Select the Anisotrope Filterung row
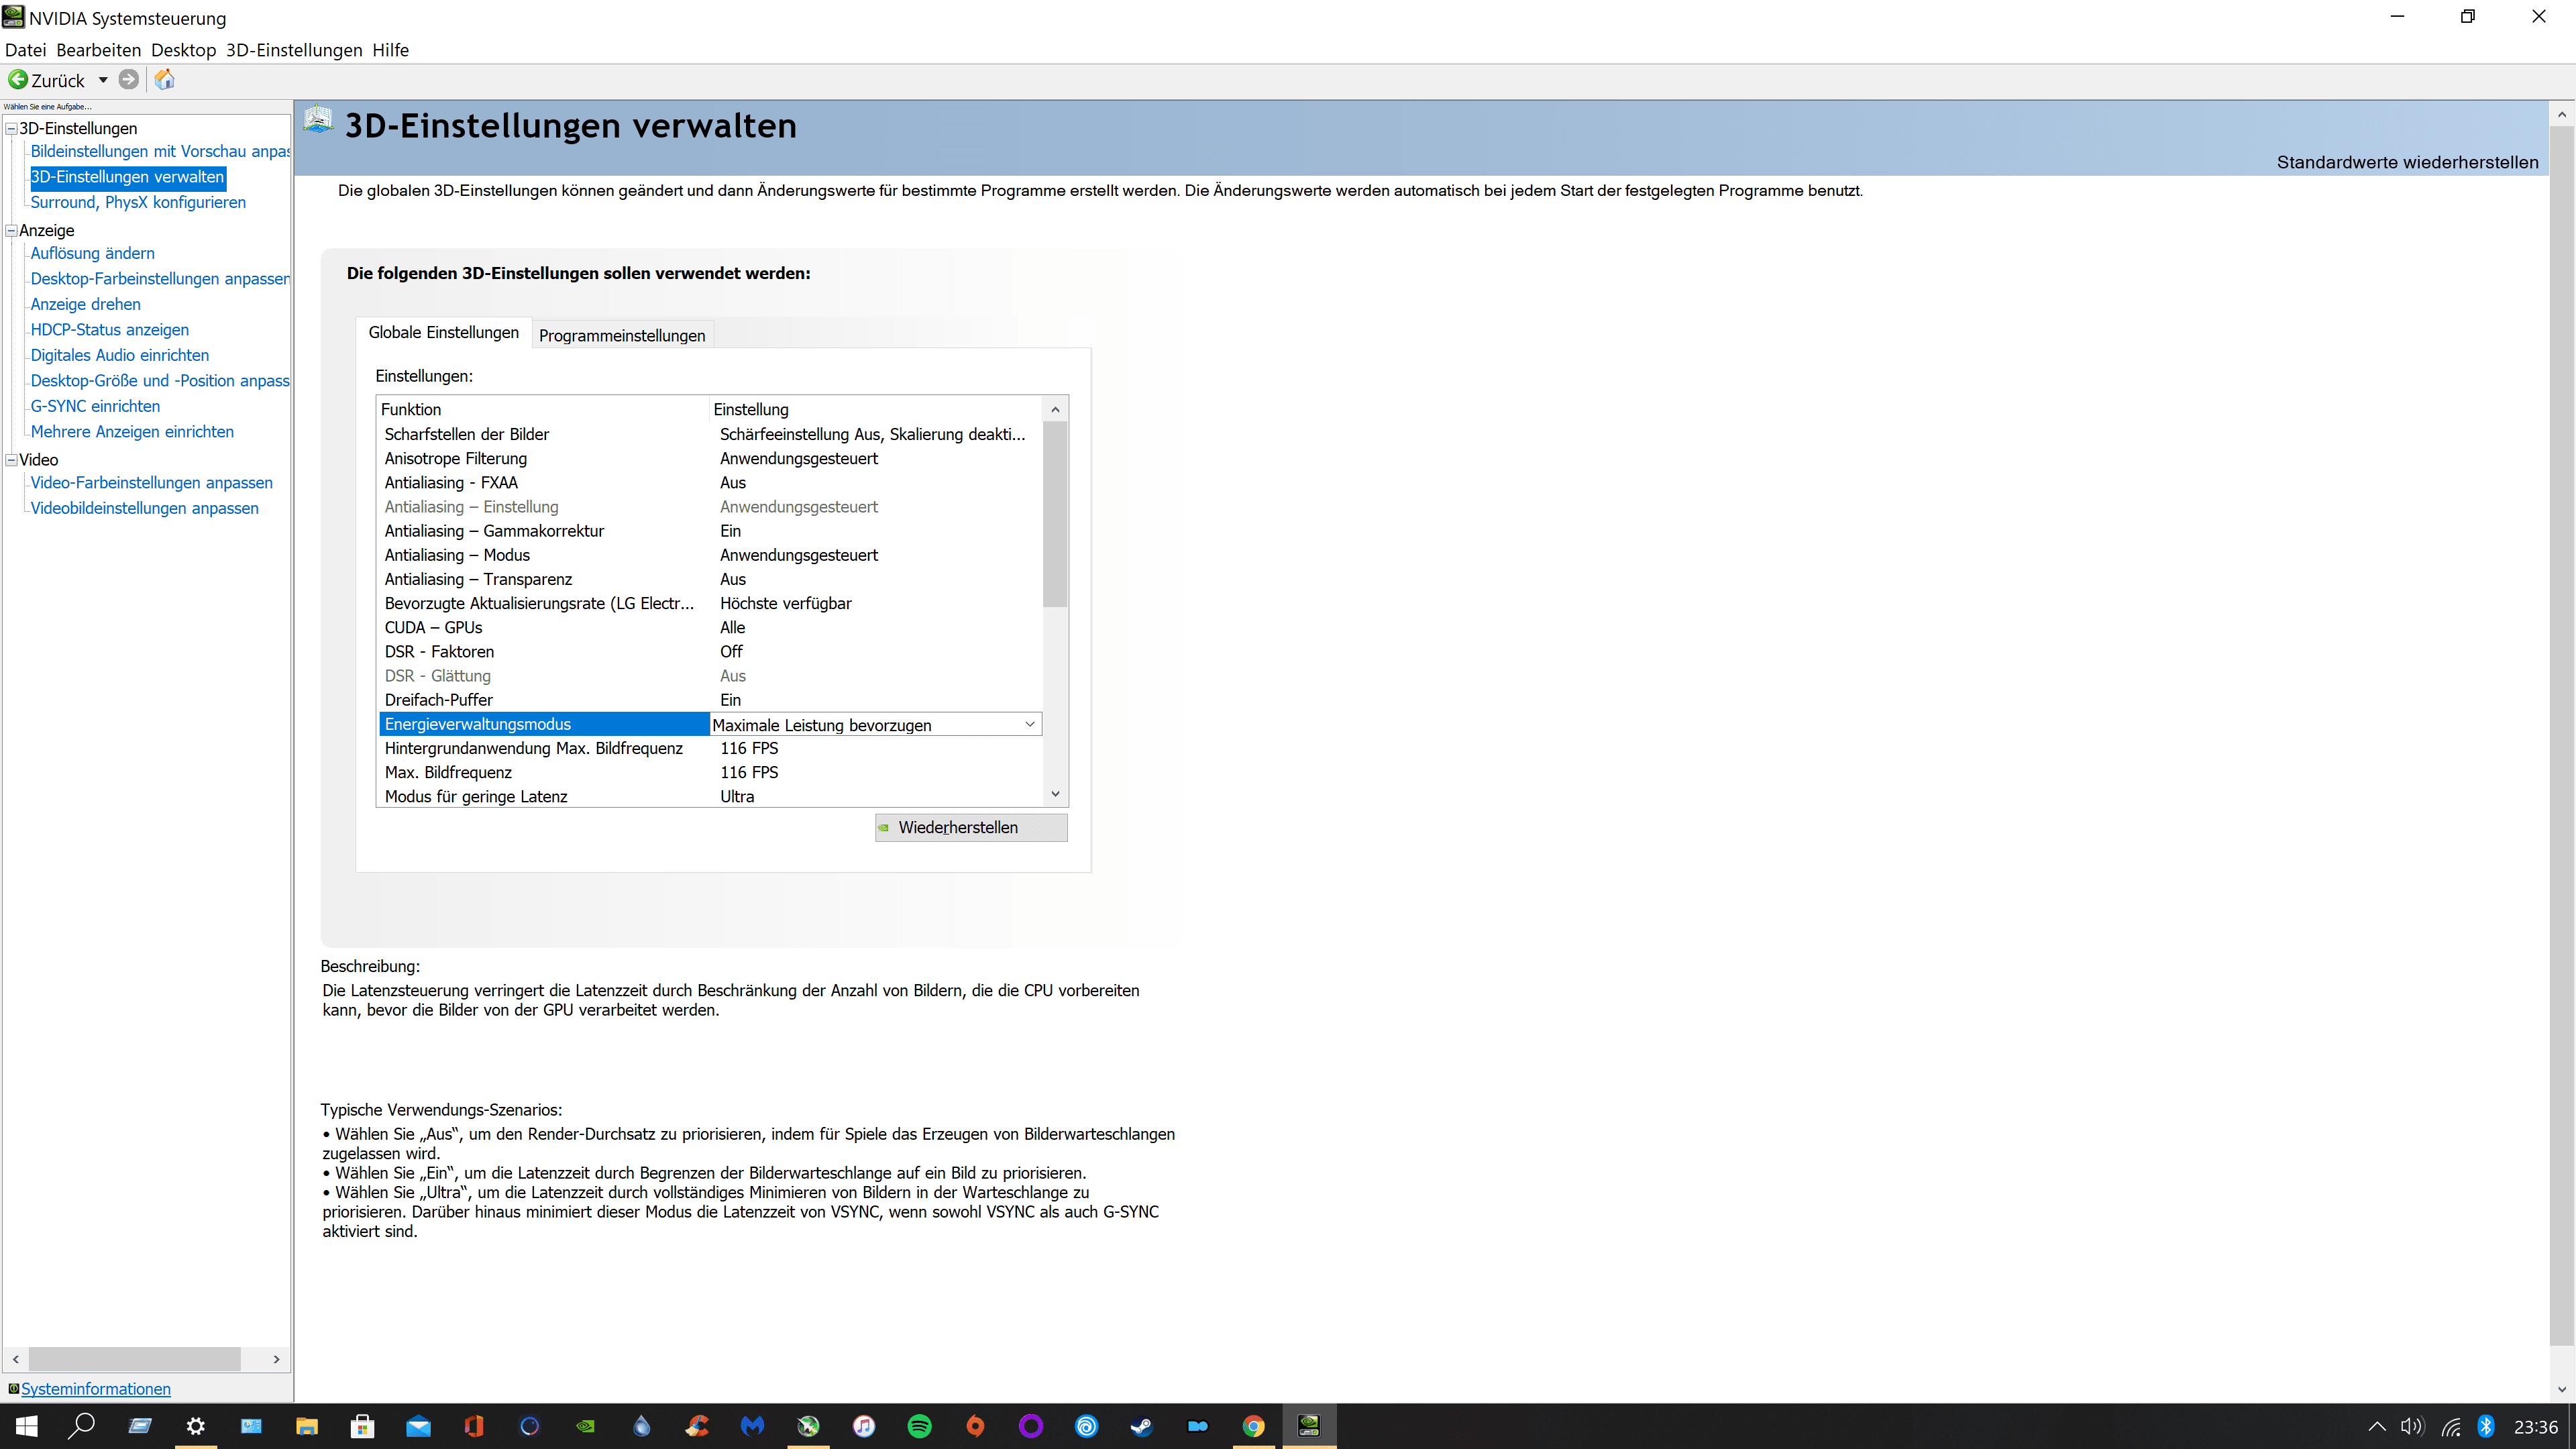 pyautogui.click(x=710, y=458)
